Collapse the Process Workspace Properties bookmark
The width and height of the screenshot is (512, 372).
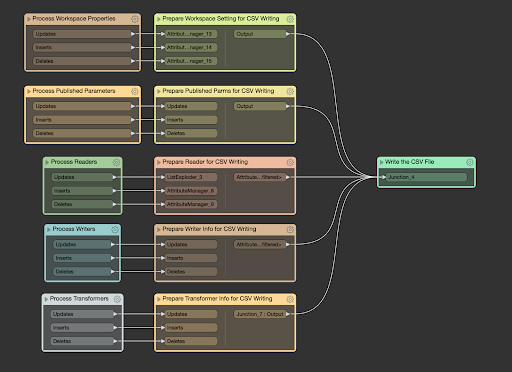coord(29,19)
